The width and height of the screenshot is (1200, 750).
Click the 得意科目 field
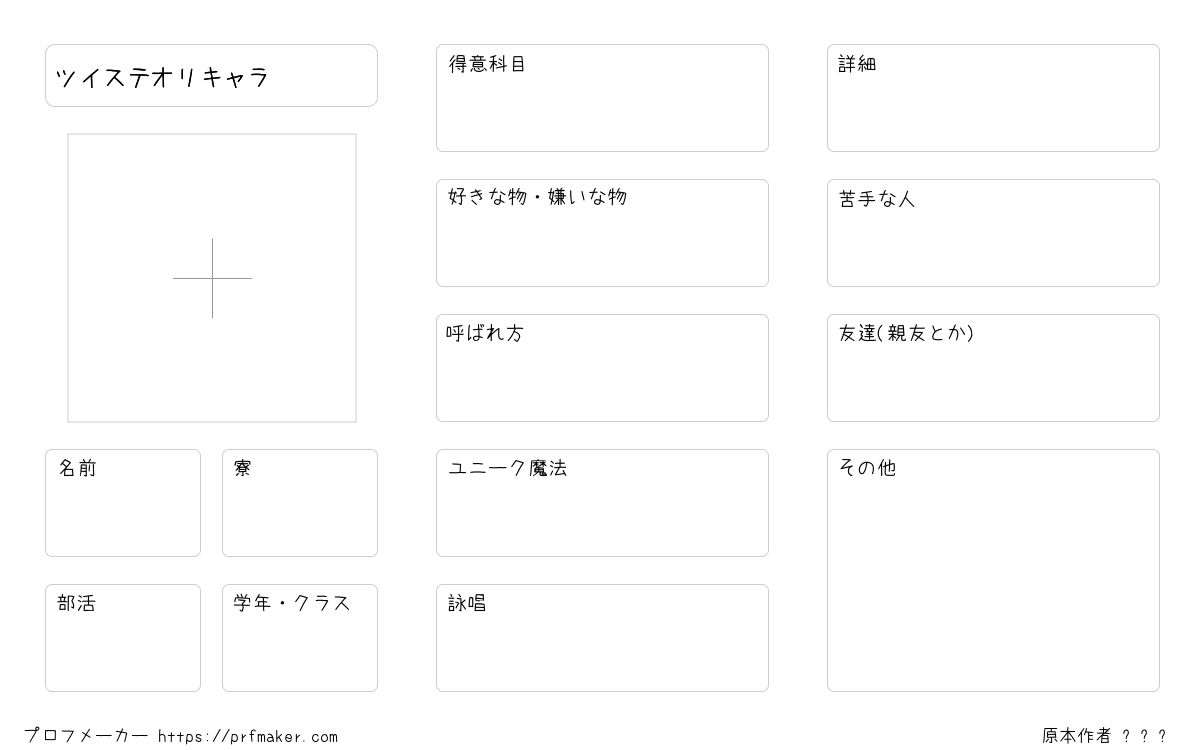point(602,98)
